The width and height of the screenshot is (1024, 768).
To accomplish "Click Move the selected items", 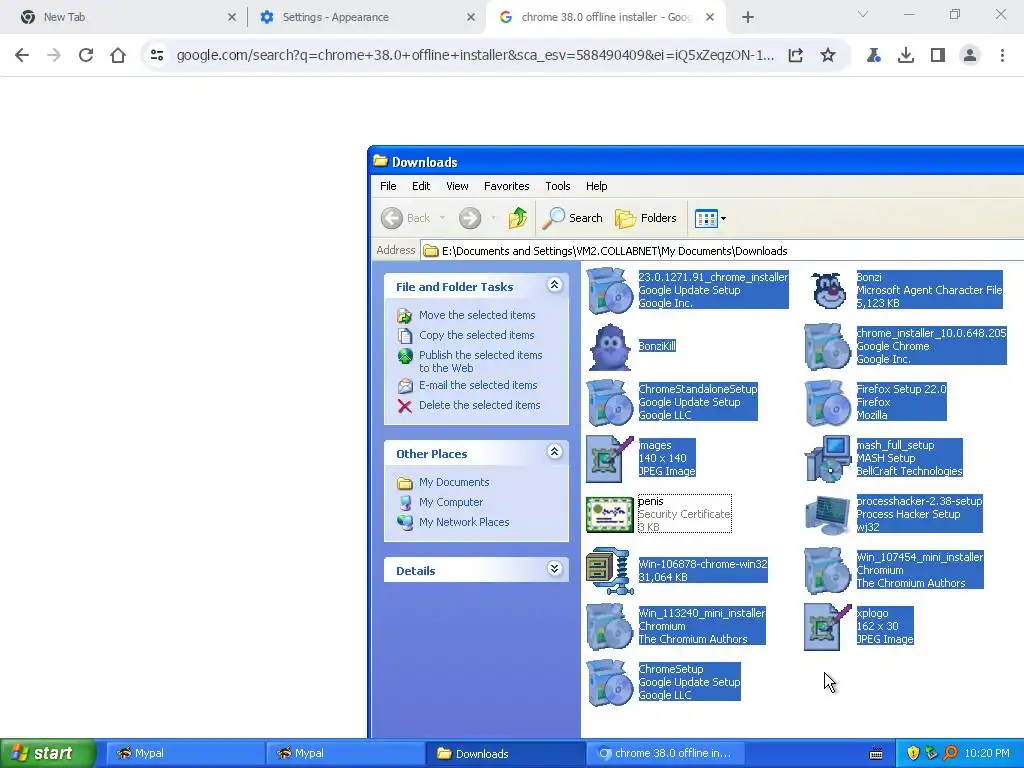I will [x=477, y=315].
